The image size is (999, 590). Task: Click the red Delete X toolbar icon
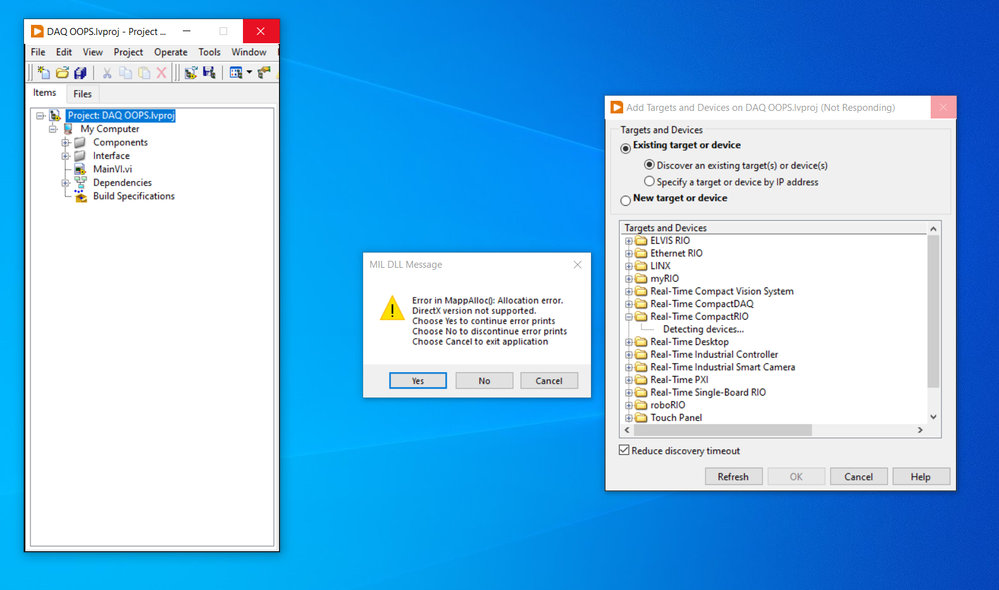pos(162,73)
